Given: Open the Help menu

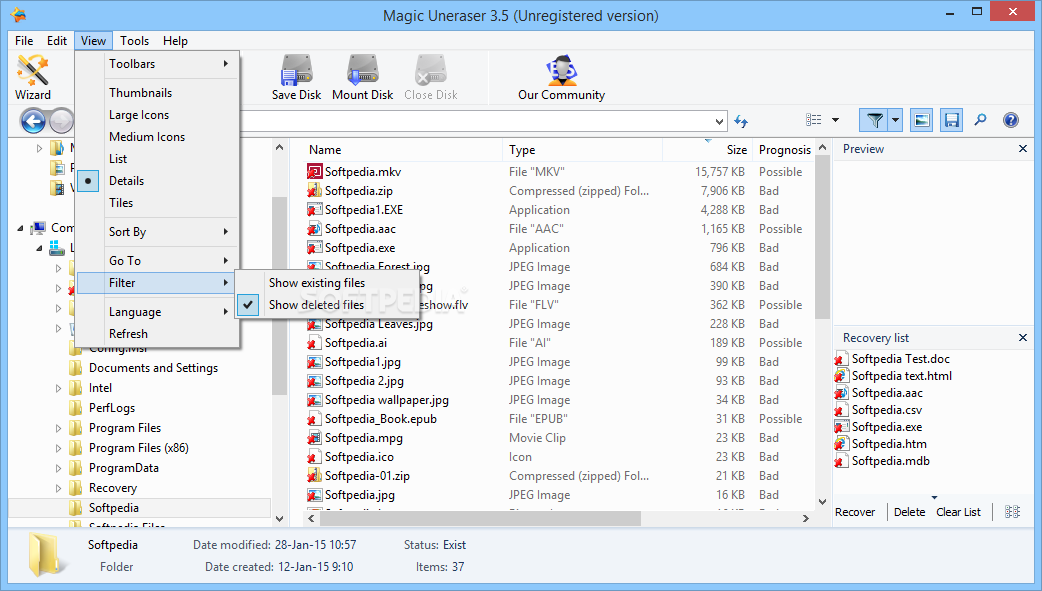Looking at the screenshot, I should coord(175,41).
